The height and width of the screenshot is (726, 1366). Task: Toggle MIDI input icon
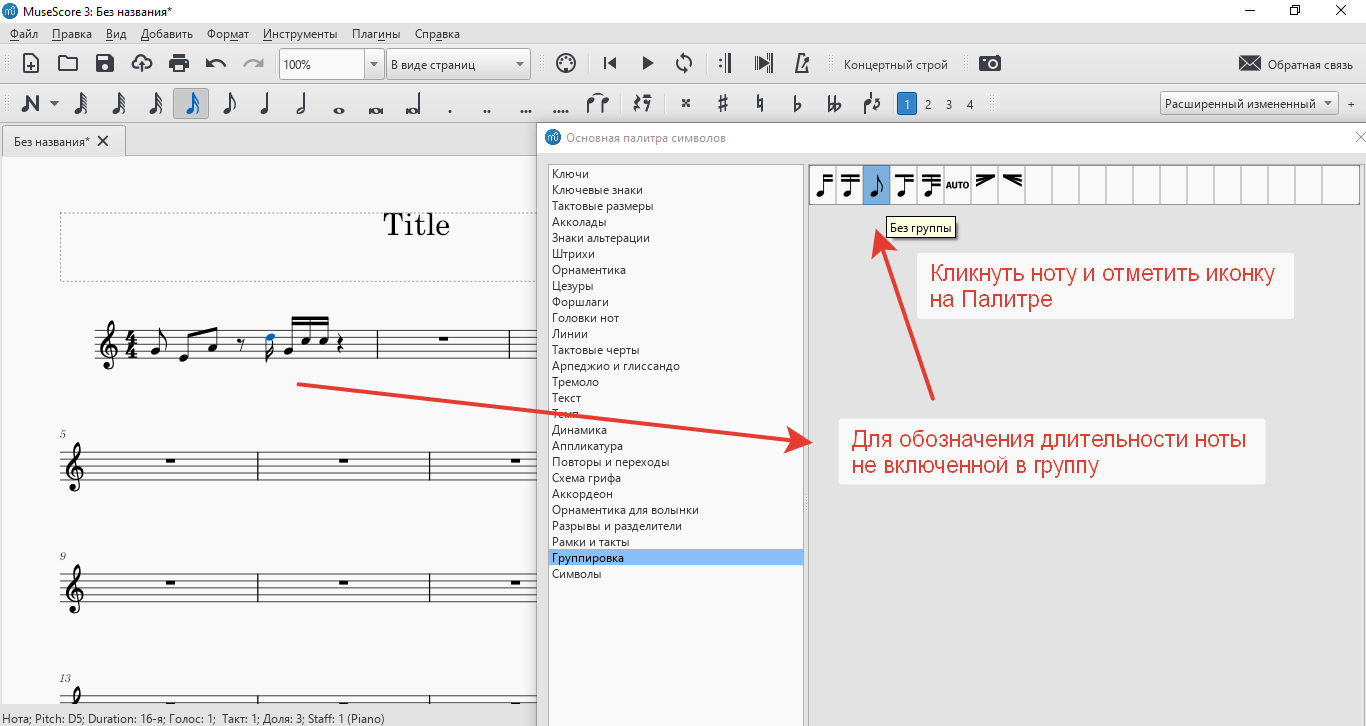pyautogui.click(x=565, y=64)
